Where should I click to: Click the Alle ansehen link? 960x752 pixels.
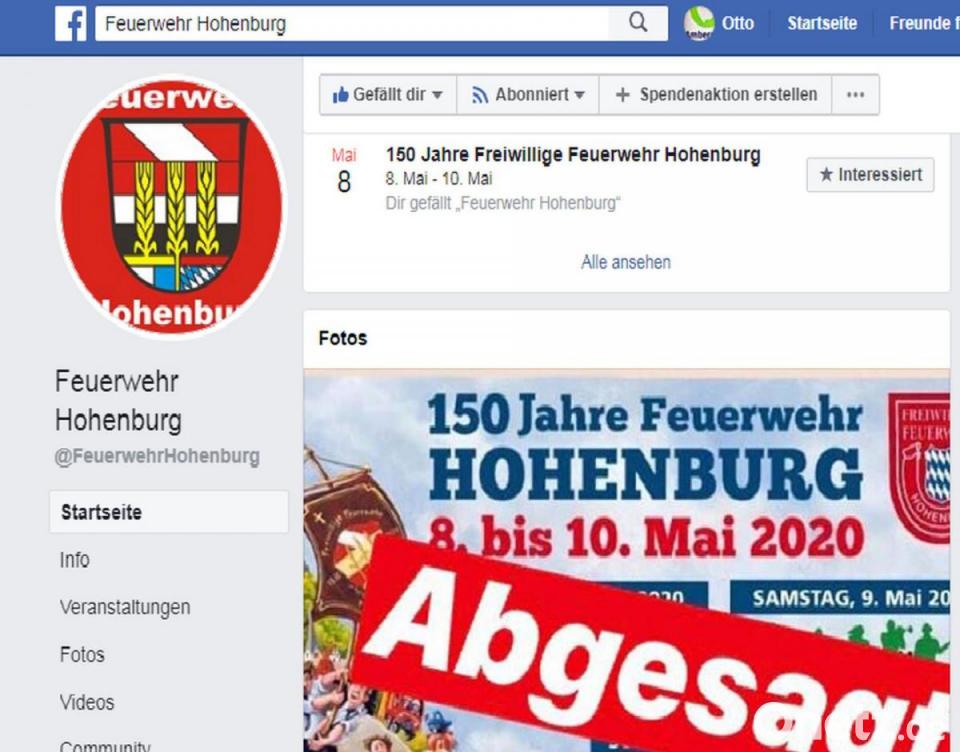(626, 263)
